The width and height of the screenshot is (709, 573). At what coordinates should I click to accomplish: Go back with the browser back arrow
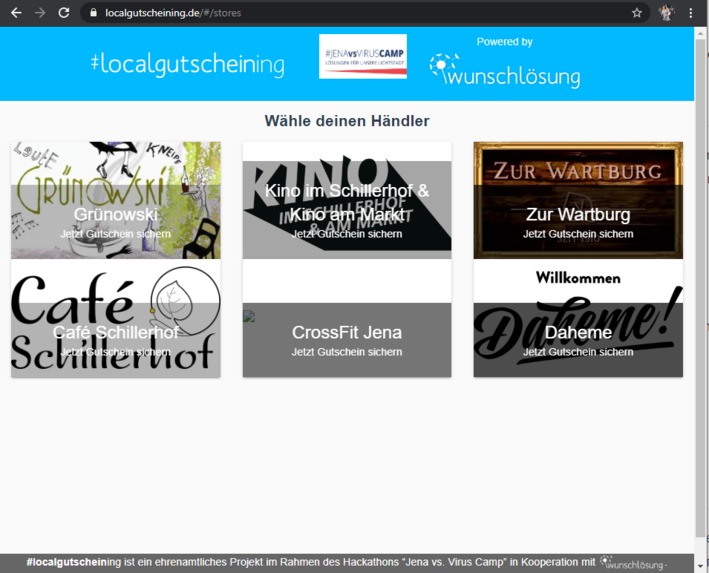[x=16, y=13]
